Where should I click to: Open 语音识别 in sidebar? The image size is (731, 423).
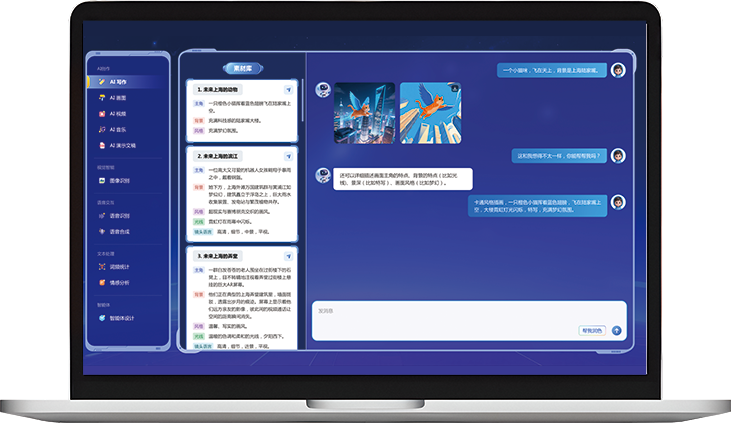click(115, 216)
